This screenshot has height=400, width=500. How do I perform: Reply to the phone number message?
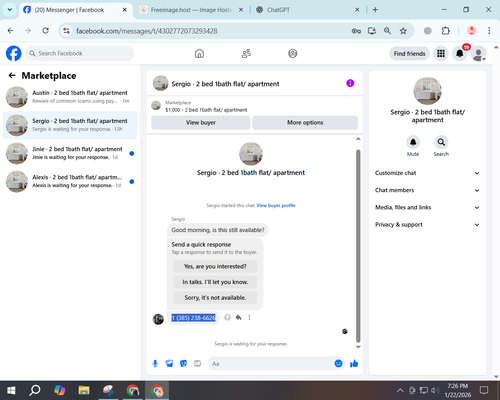(x=238, y=317)
